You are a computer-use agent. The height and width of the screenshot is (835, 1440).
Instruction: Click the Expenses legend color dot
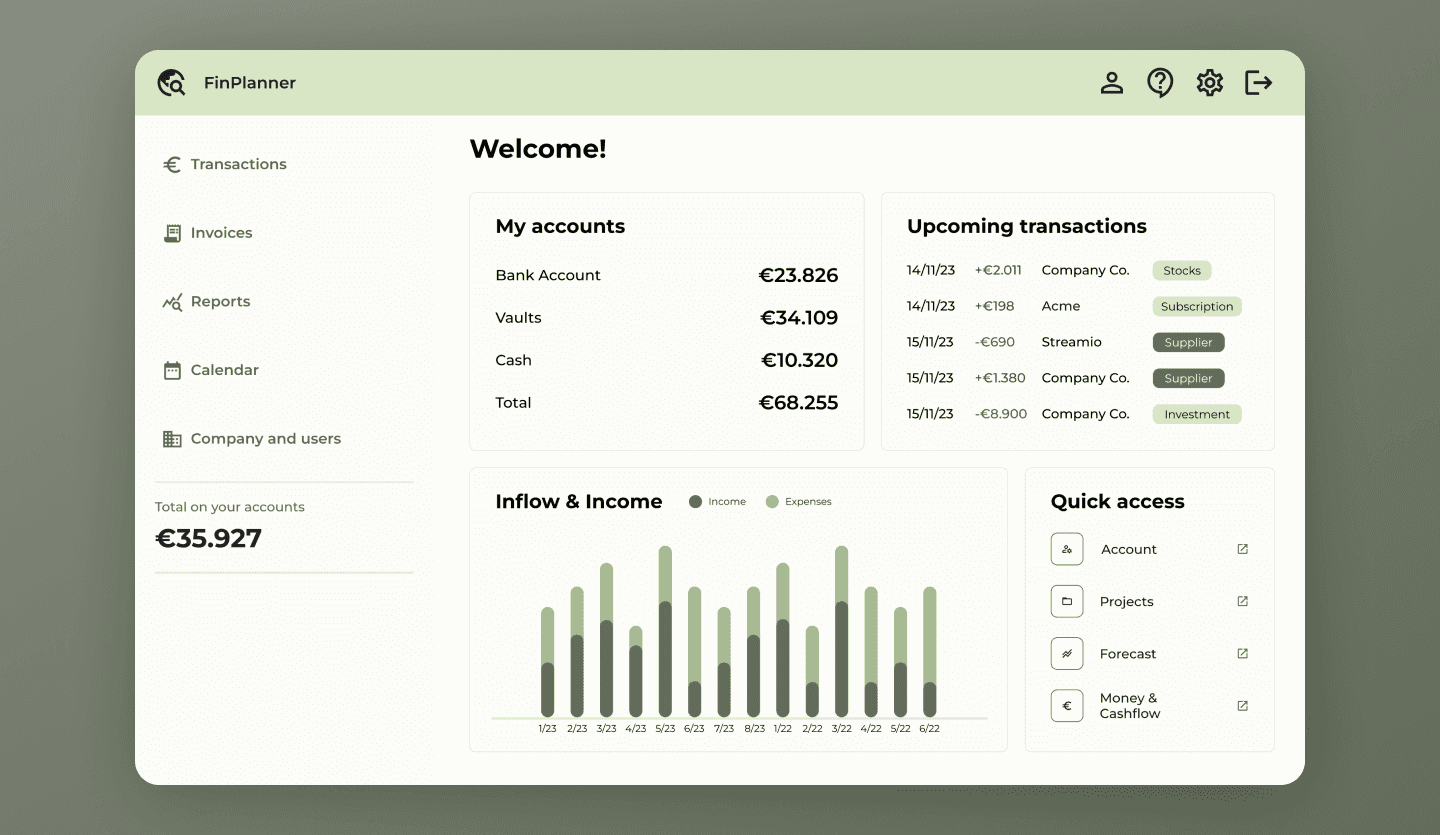click(772, 502)
